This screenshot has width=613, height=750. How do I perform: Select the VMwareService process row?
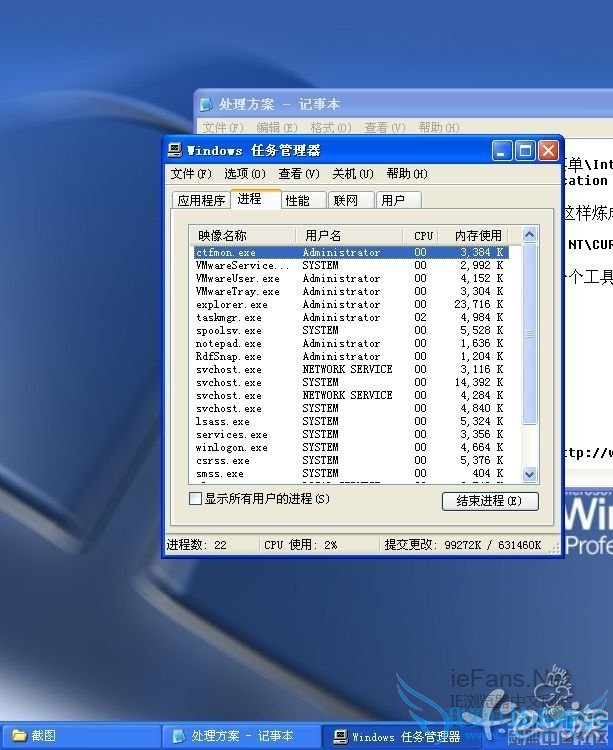[x=351, y=265]
